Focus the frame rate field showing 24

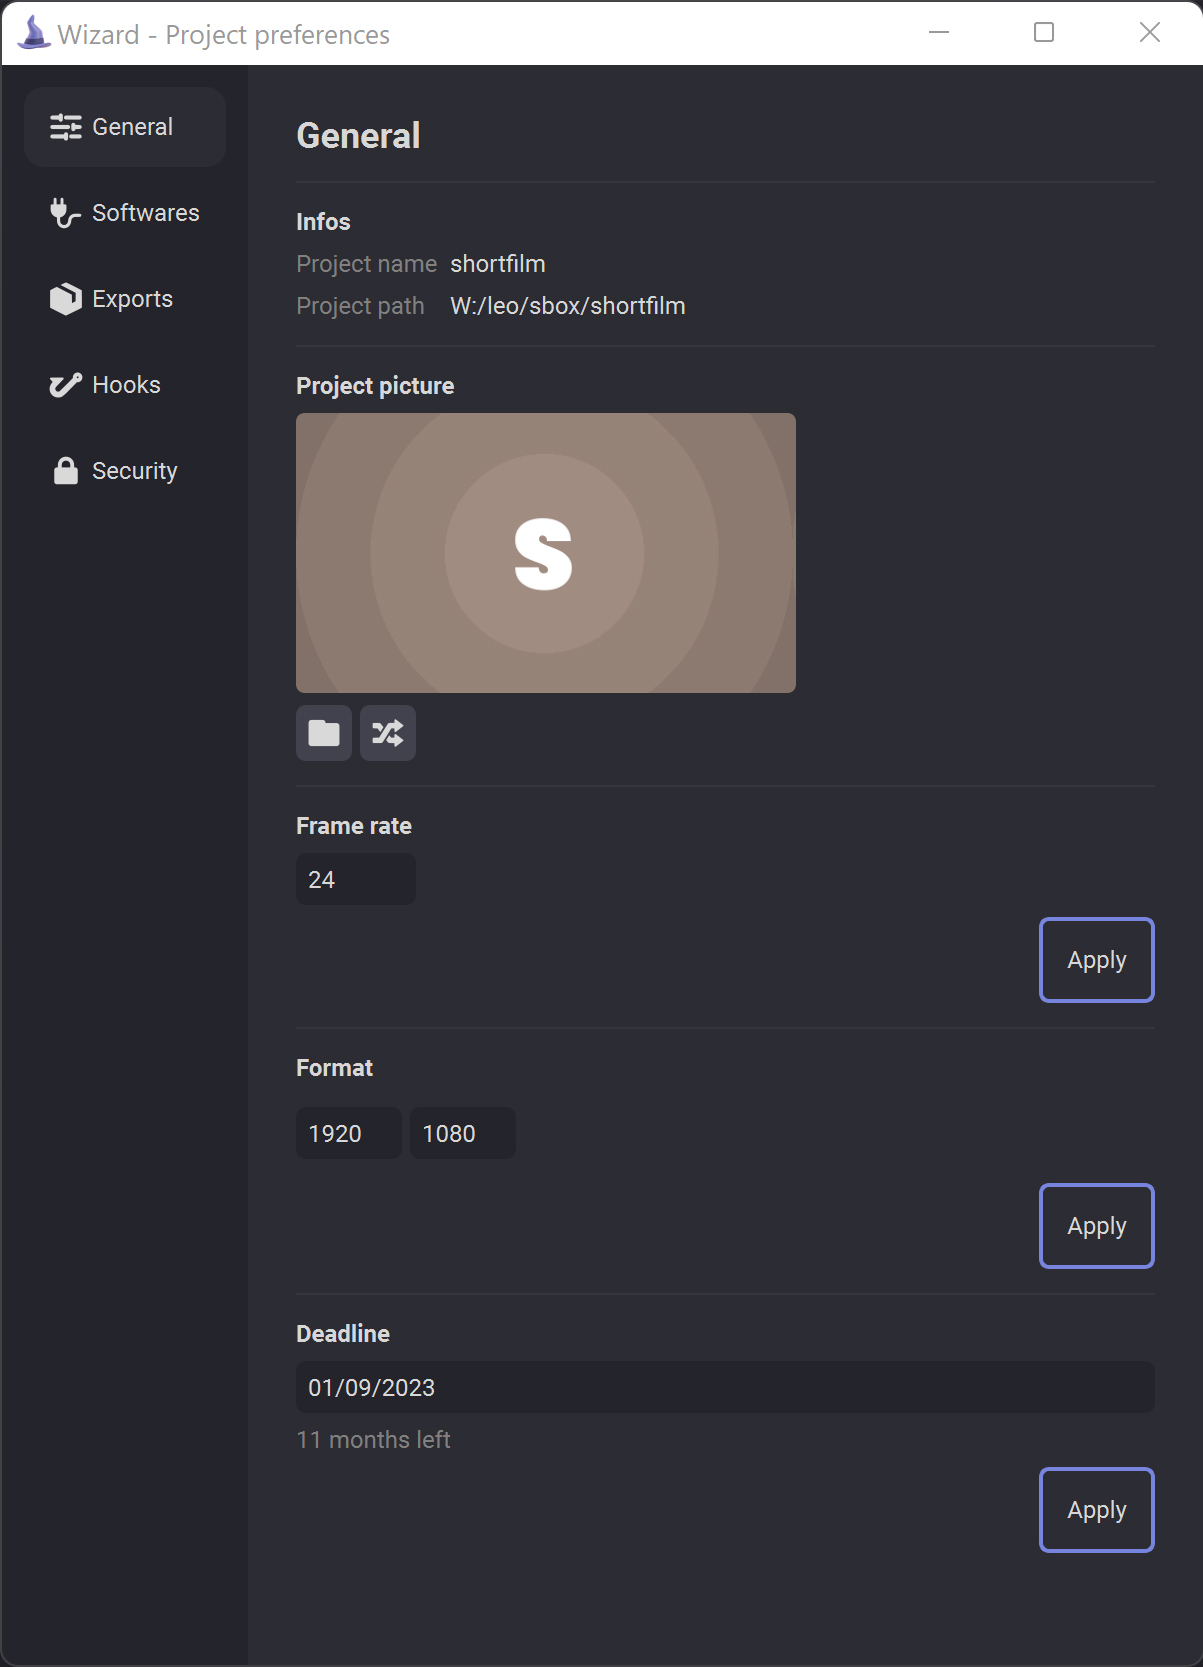356,879
